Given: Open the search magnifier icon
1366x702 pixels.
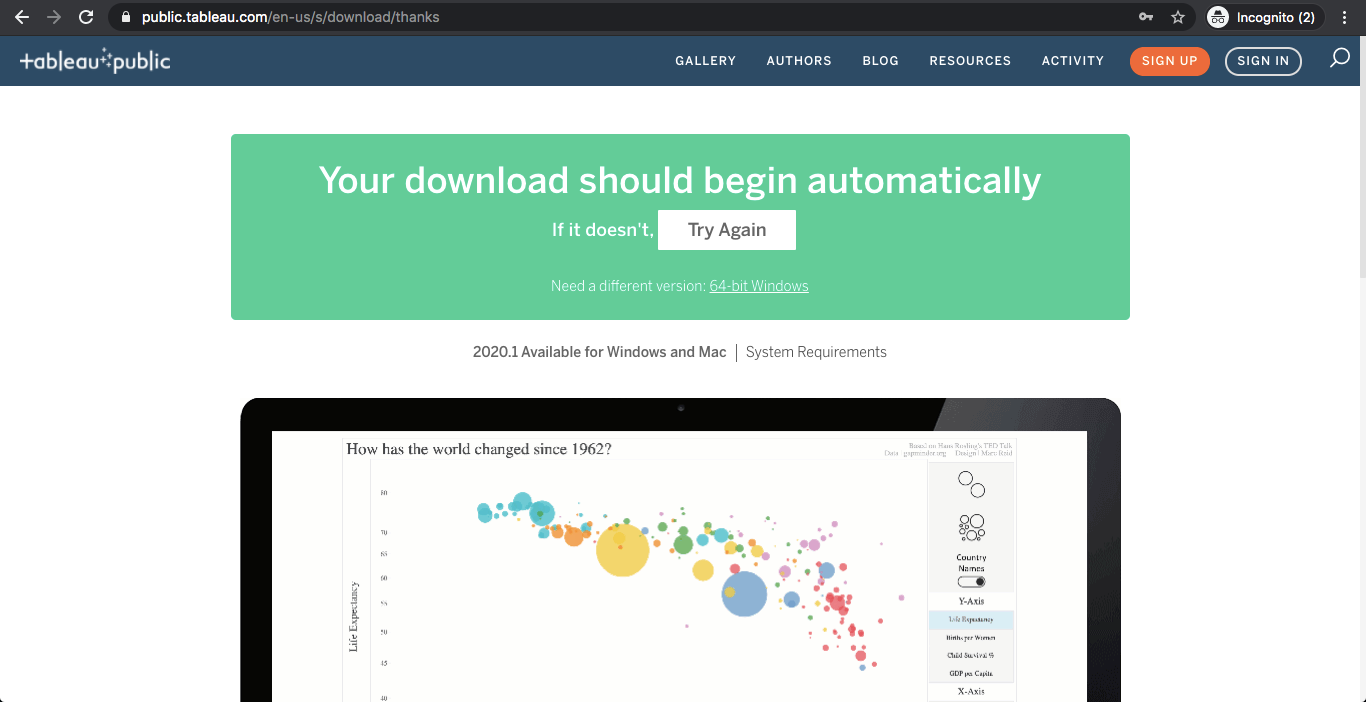Looking at the screenshot, I should click(1339, 59).
